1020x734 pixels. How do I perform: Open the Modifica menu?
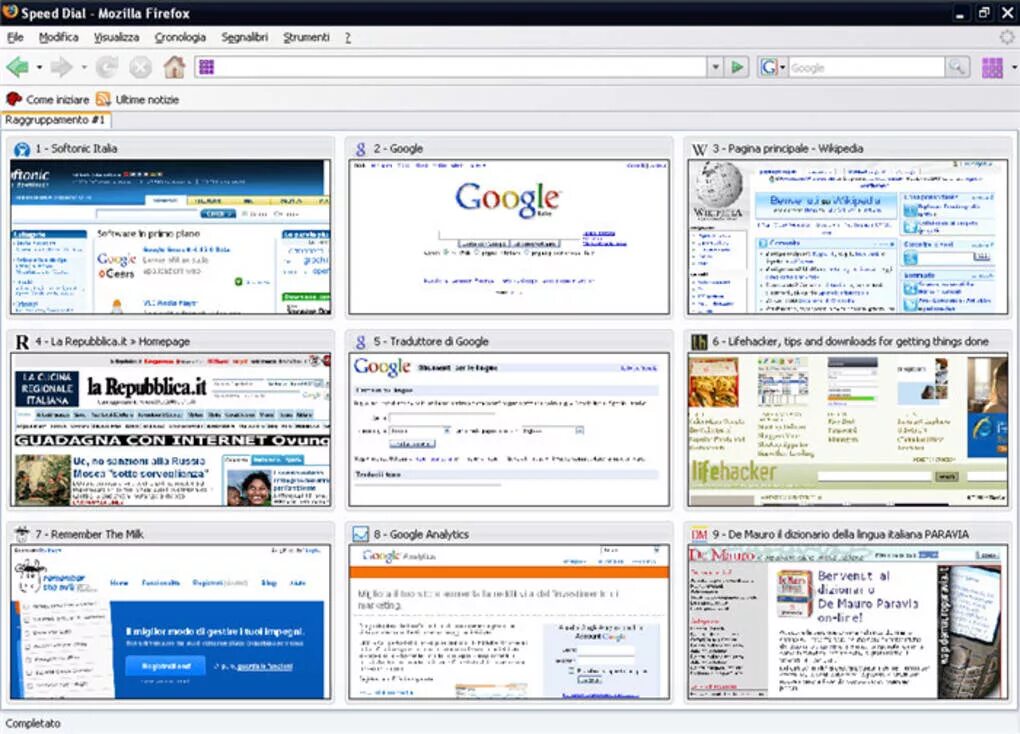click(x=59, y=38)
